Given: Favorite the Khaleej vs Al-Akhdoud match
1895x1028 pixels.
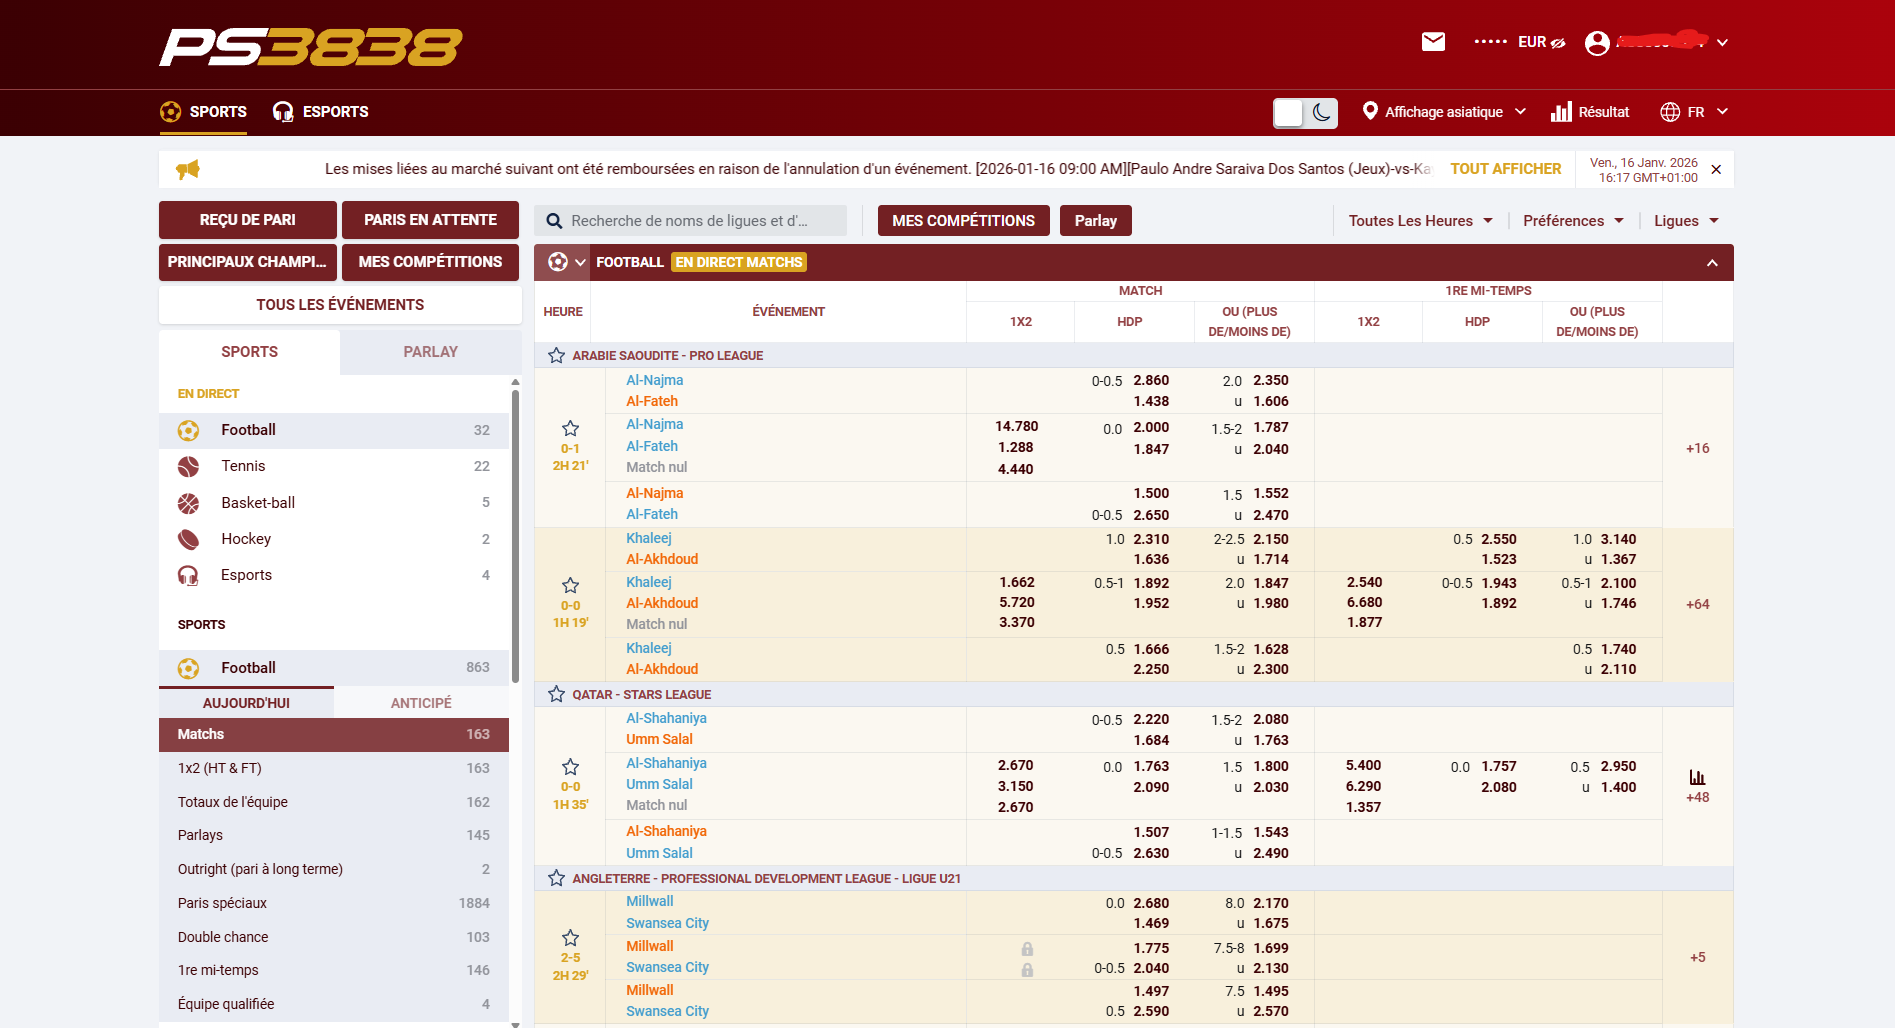Looking at the screenshot, I should 570,585.
